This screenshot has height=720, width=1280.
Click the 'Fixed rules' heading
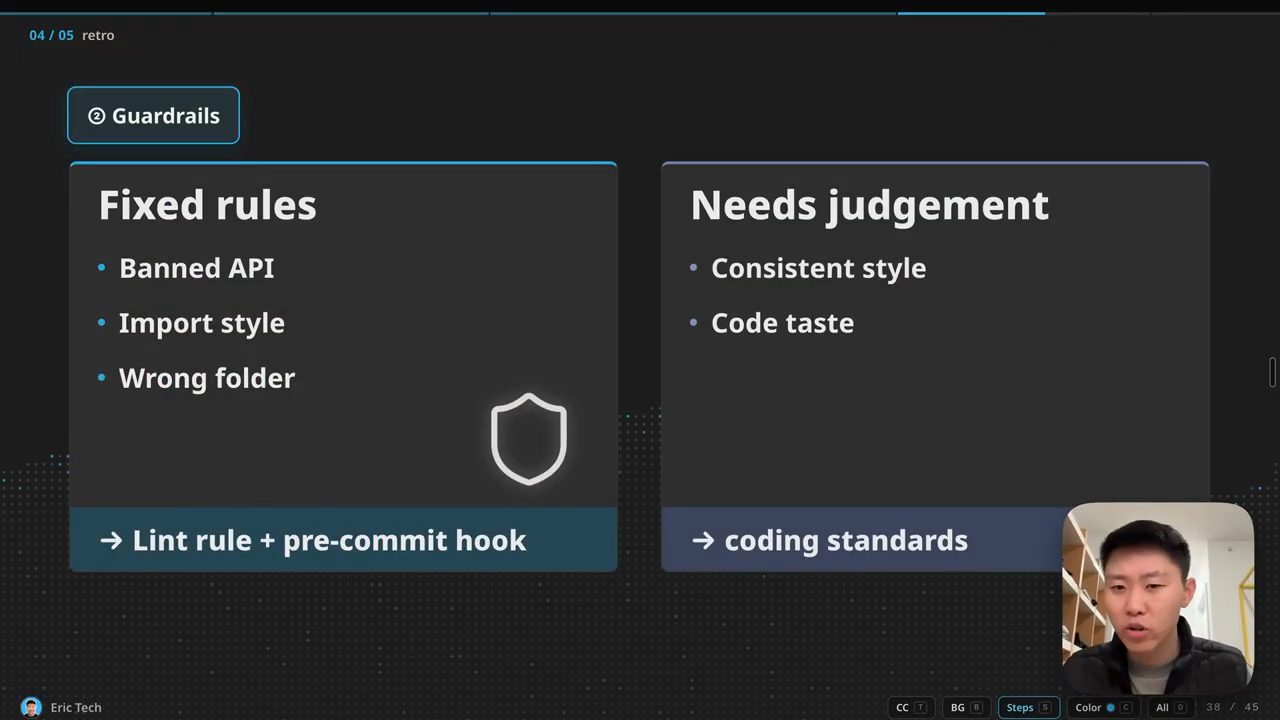tap(207, 205)
